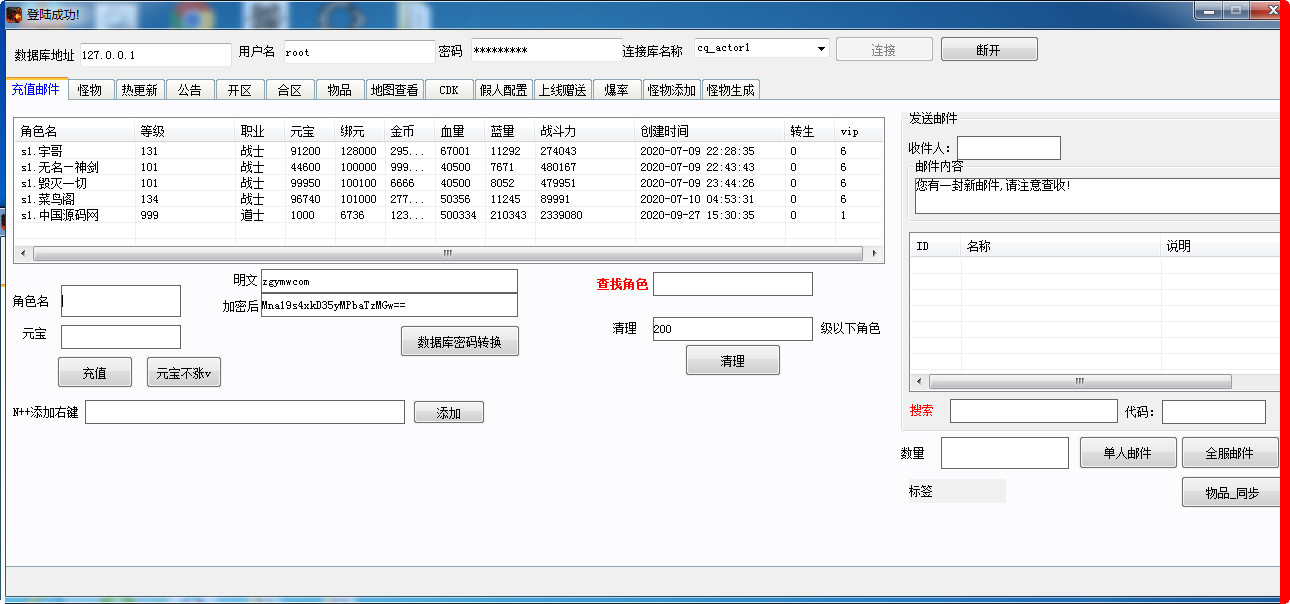Click the 创建时间 column header

point(710,131)
